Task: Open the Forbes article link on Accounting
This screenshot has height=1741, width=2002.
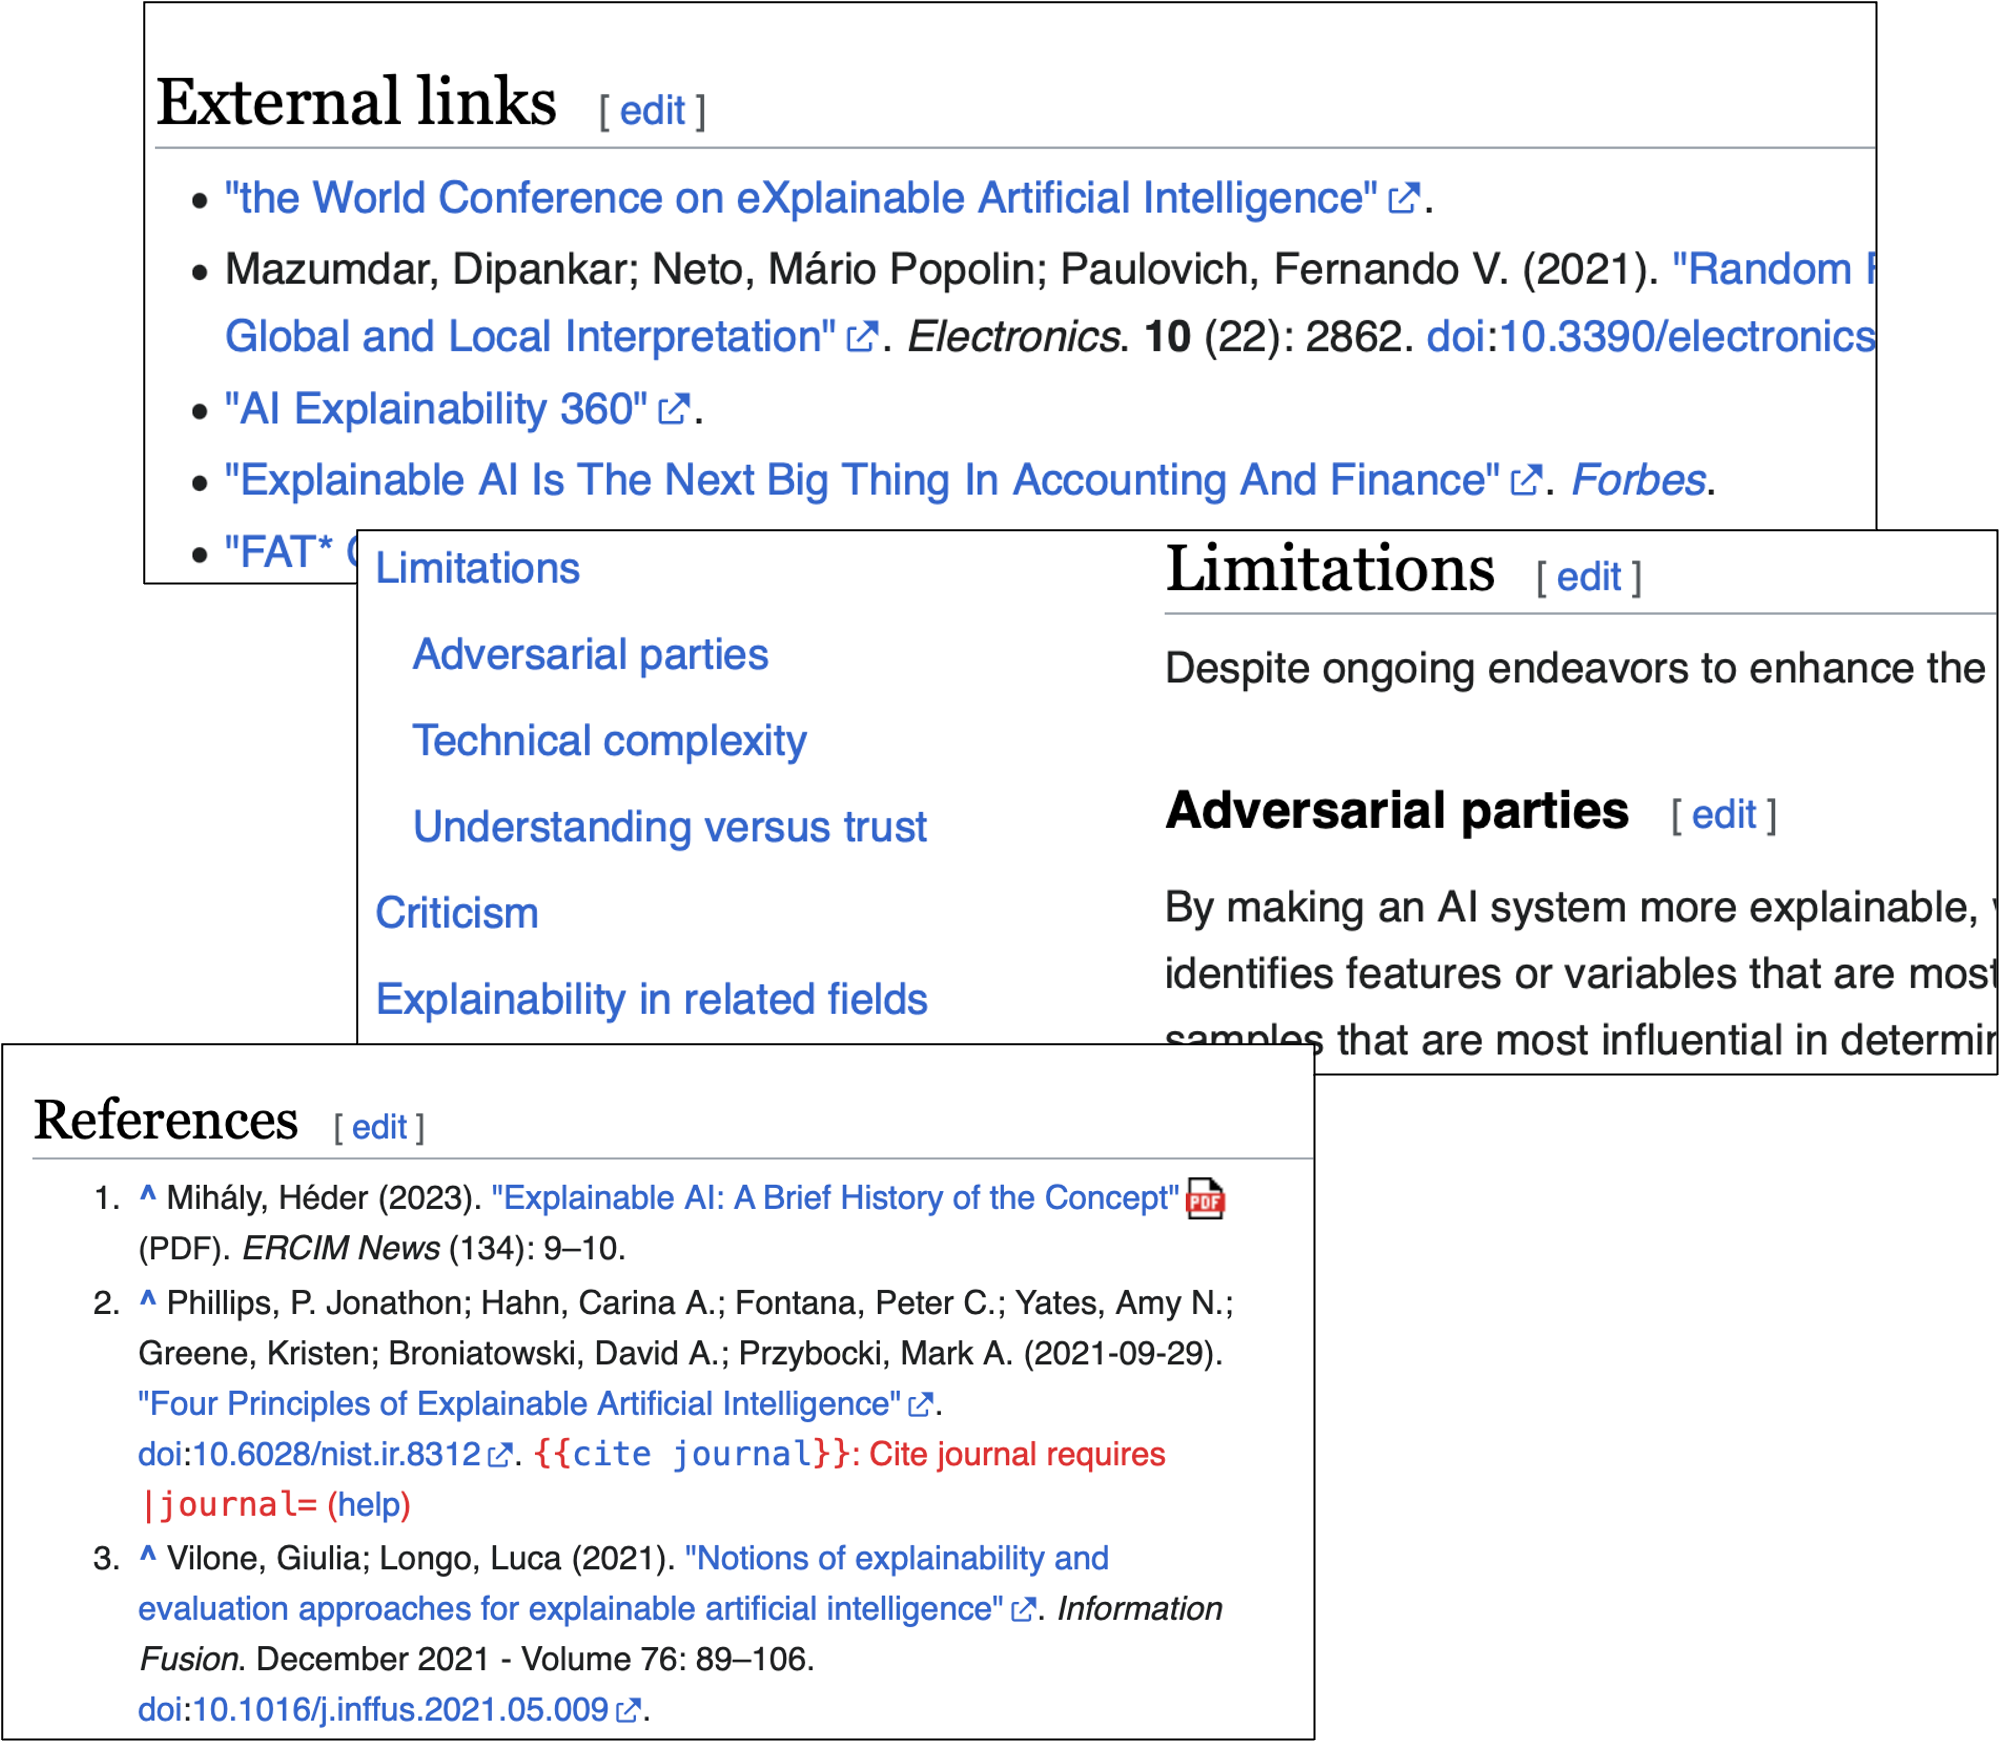Action: pos(861,481)
